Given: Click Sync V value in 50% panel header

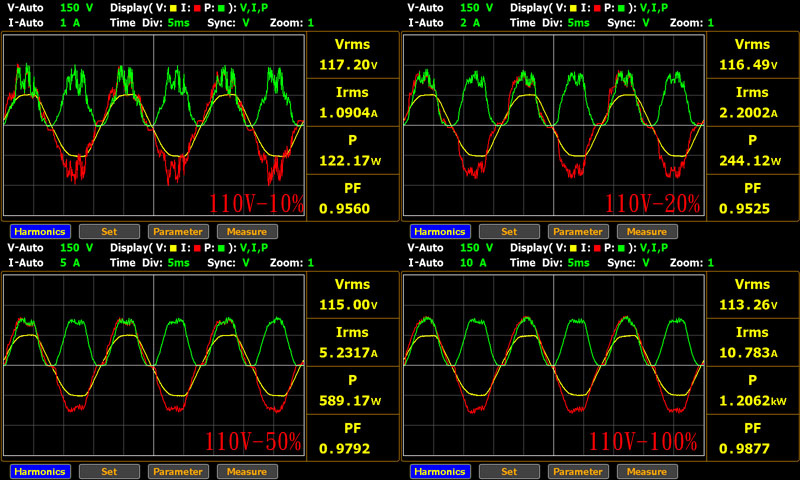Looking at the screenshot, I should pyautogui.click(x=246, y=263).
